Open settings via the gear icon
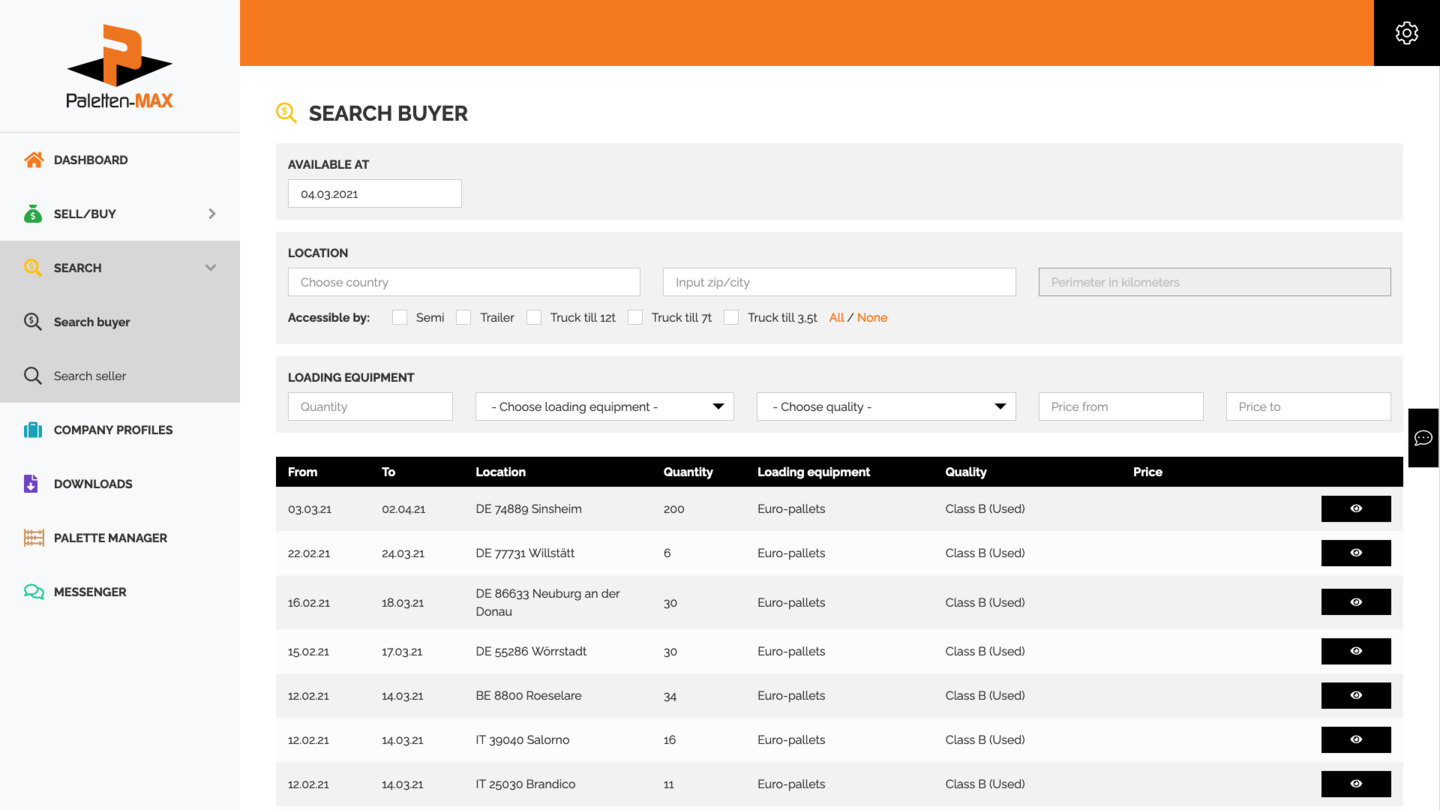Screen dimensions: 1440x810 tap(1406, 33)
